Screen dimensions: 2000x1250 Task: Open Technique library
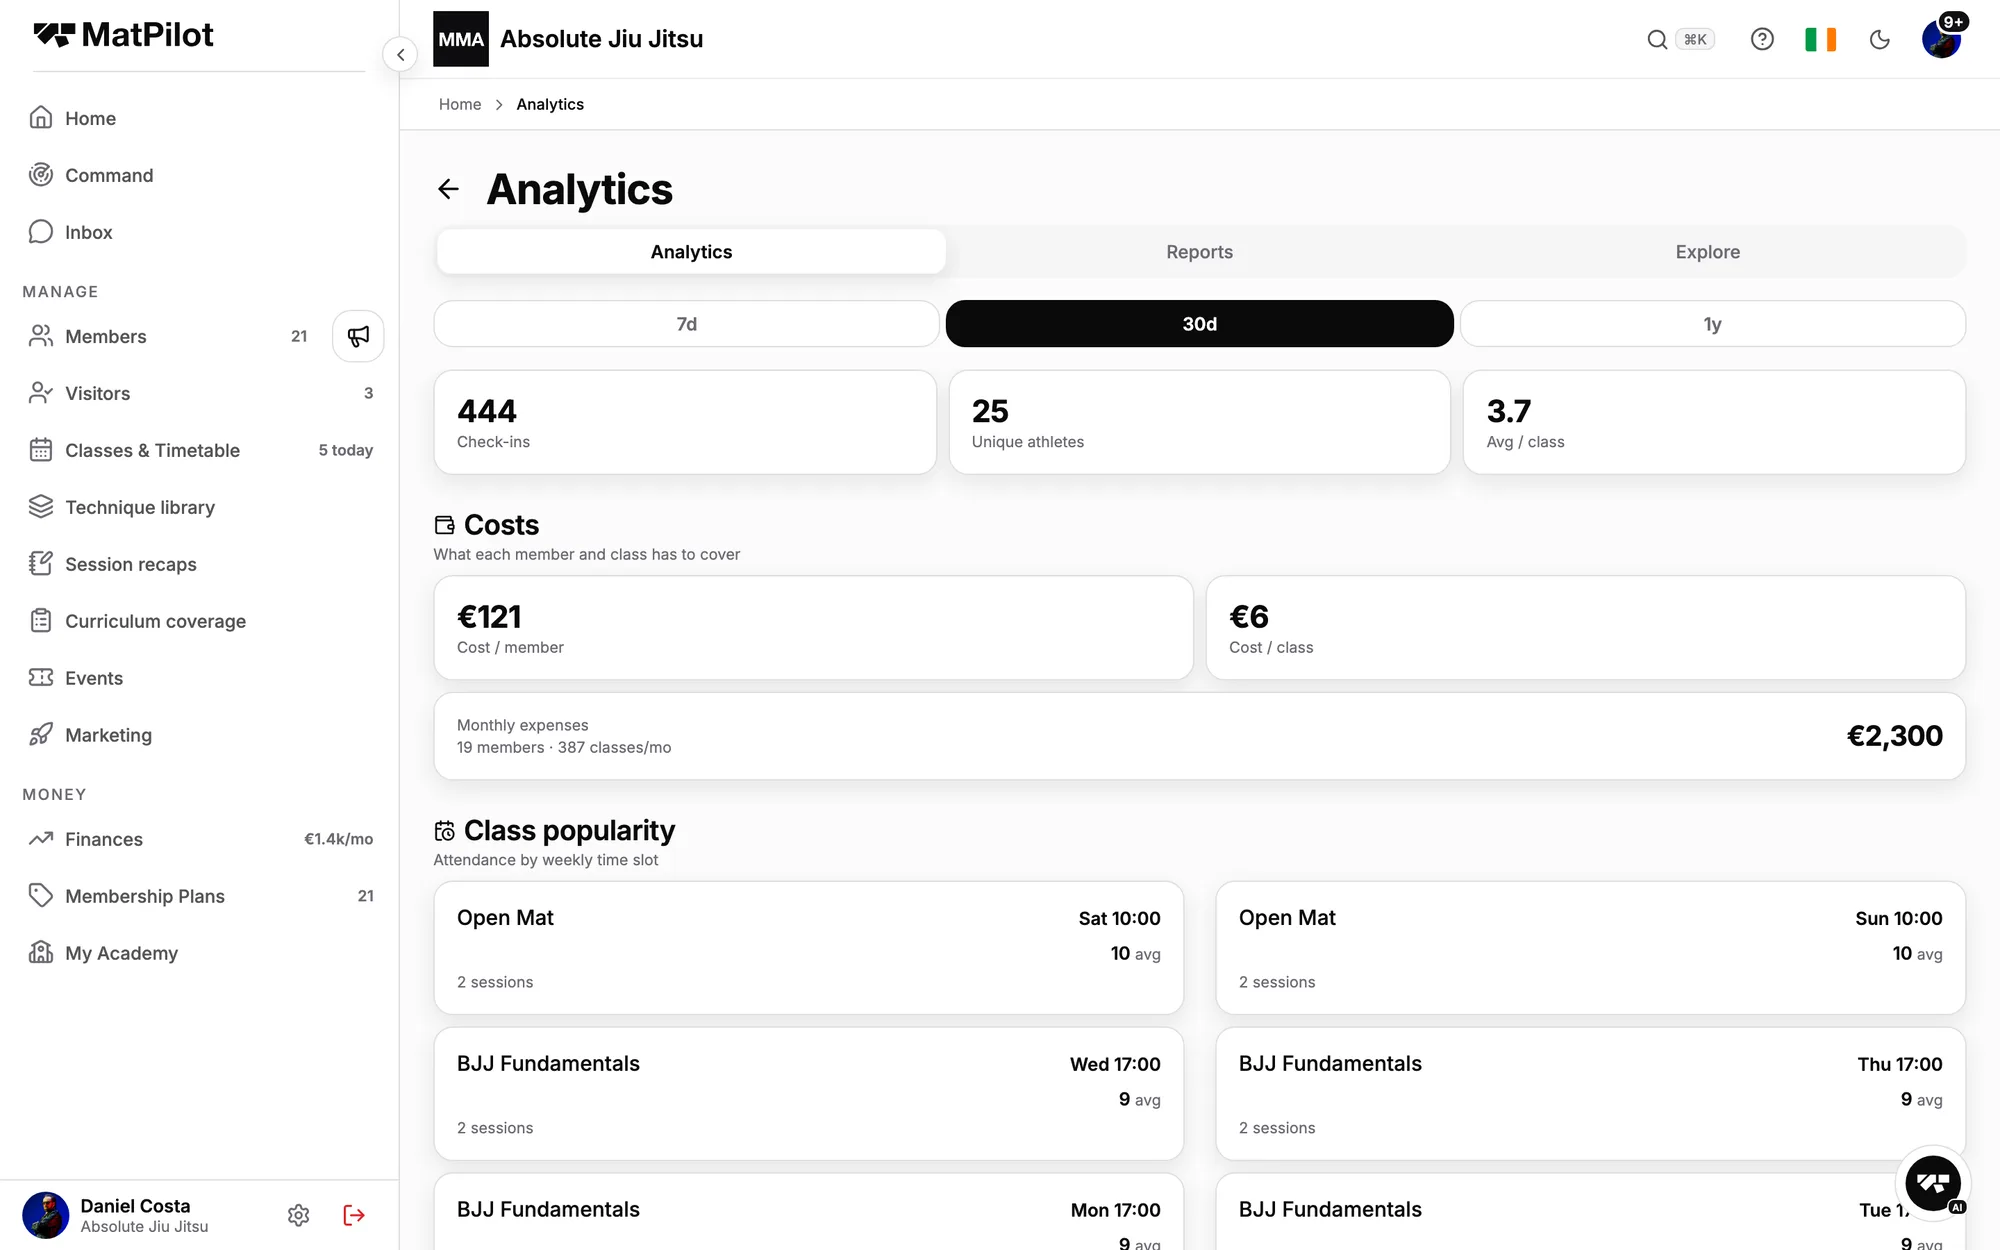pos(200,507)
